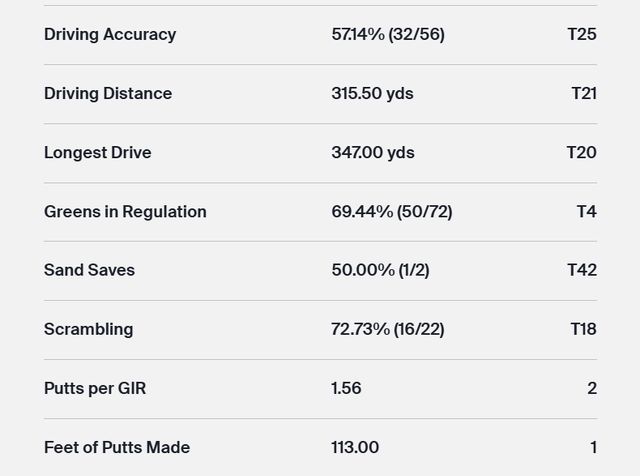Click the T20 rank for Longest Drive

[581, 152]
